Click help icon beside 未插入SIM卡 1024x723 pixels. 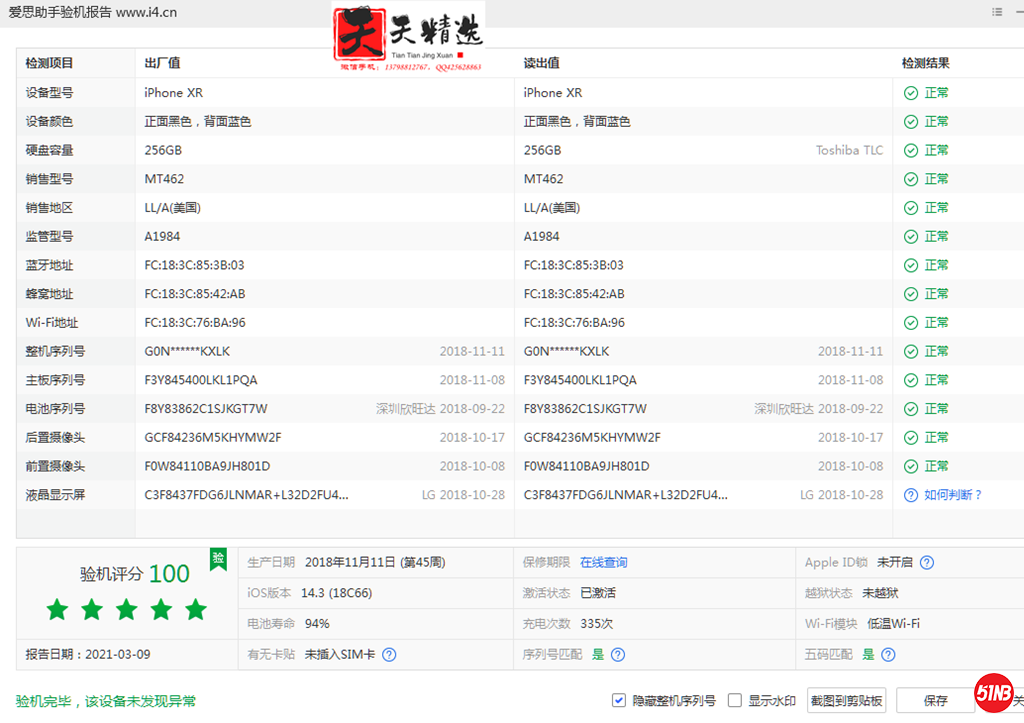tap(389, 655)
